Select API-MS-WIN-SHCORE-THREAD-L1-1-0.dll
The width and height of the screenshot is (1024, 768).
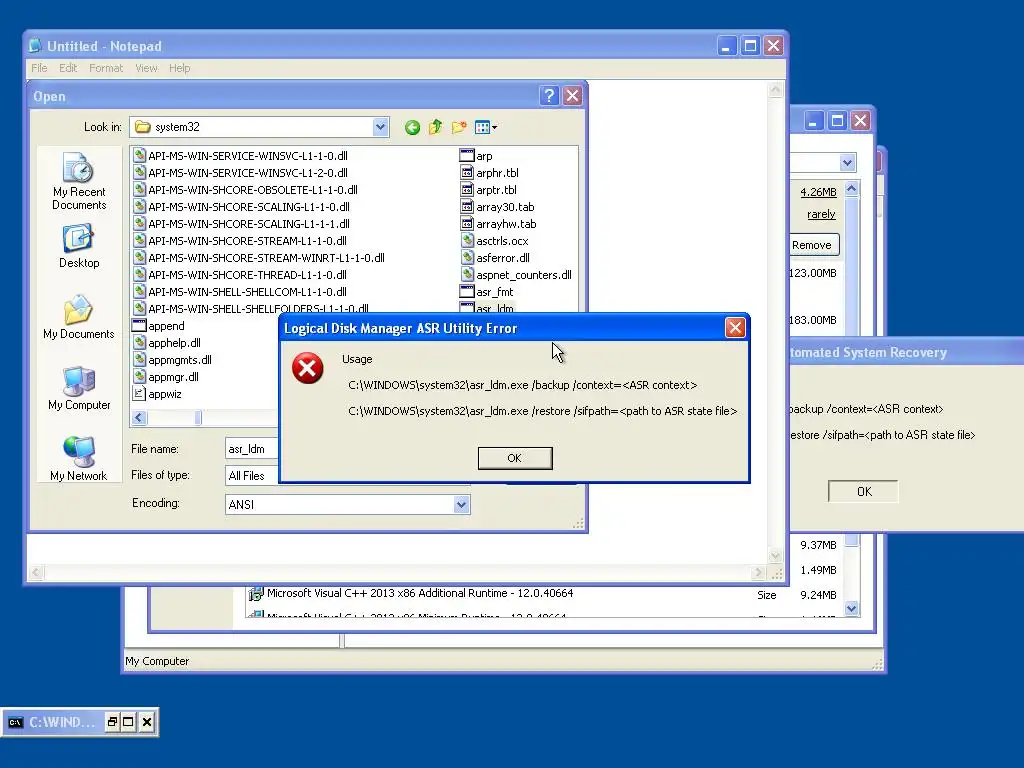[x=240, y=275]
